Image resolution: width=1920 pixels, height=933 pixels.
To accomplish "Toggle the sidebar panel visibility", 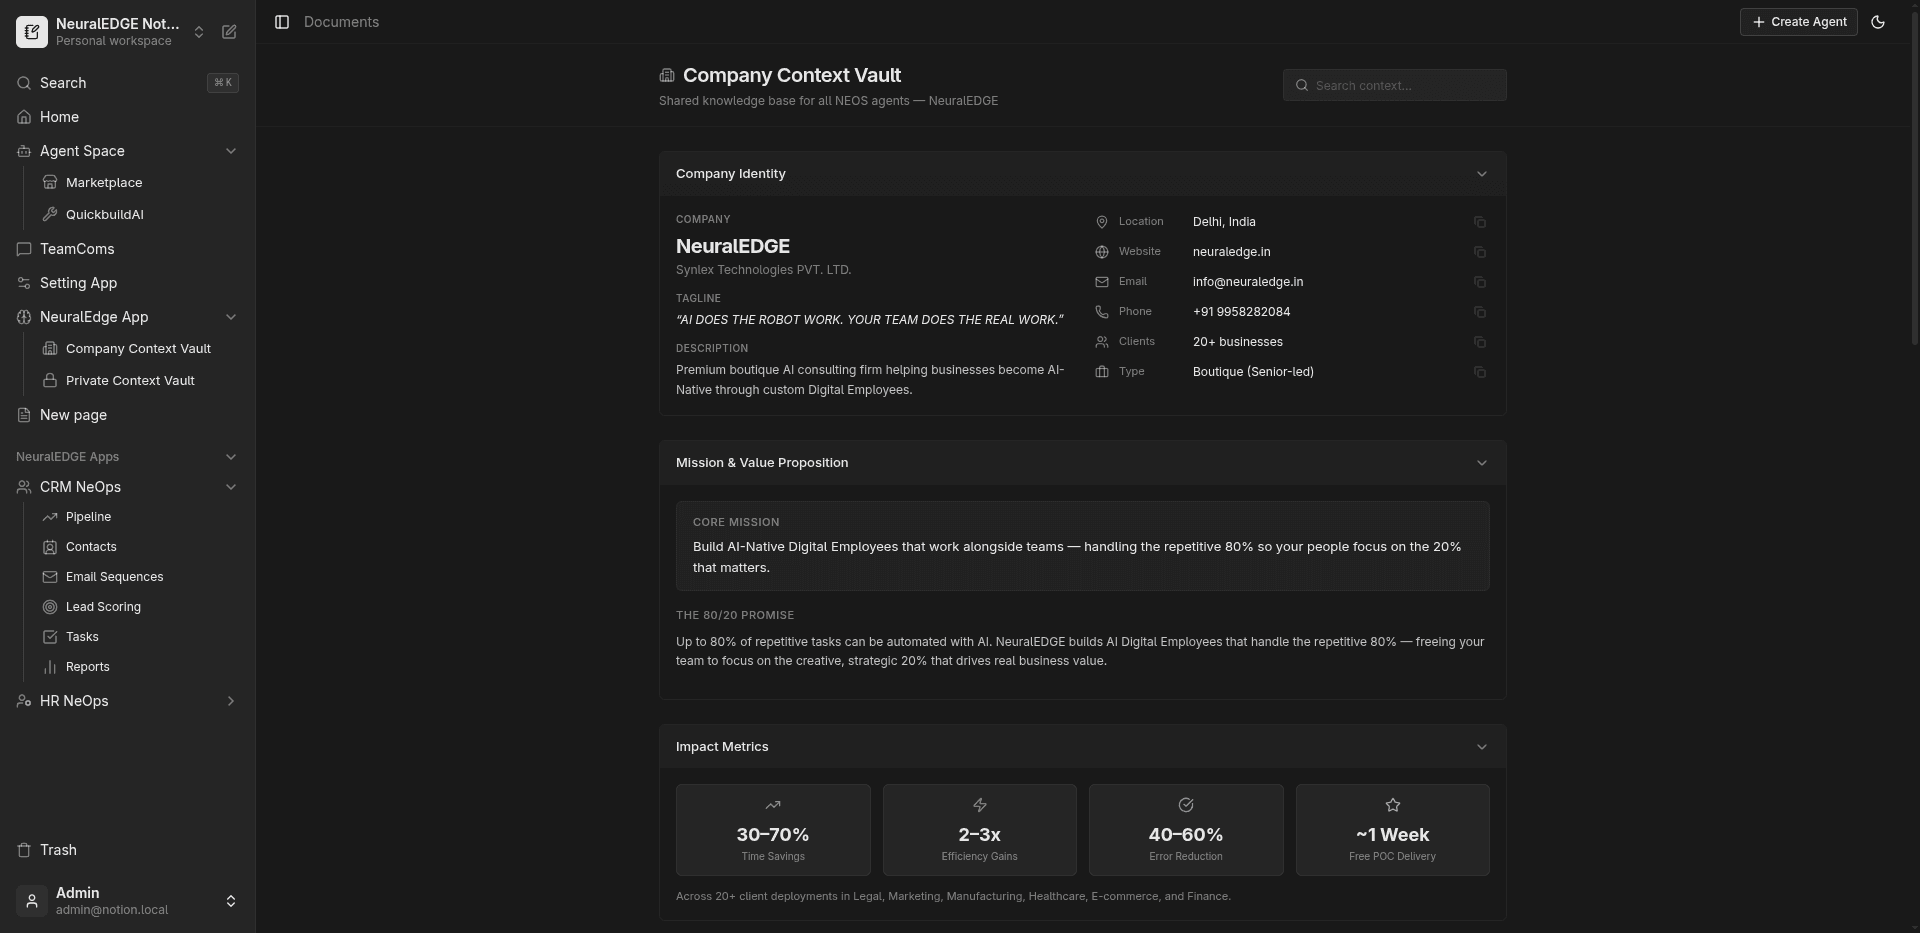I will pyautogui.click(x=281, y=22).
